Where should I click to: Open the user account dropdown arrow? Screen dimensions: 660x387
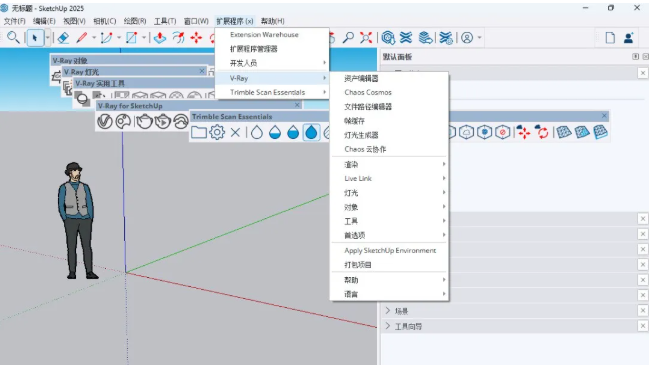pos(479,38)
